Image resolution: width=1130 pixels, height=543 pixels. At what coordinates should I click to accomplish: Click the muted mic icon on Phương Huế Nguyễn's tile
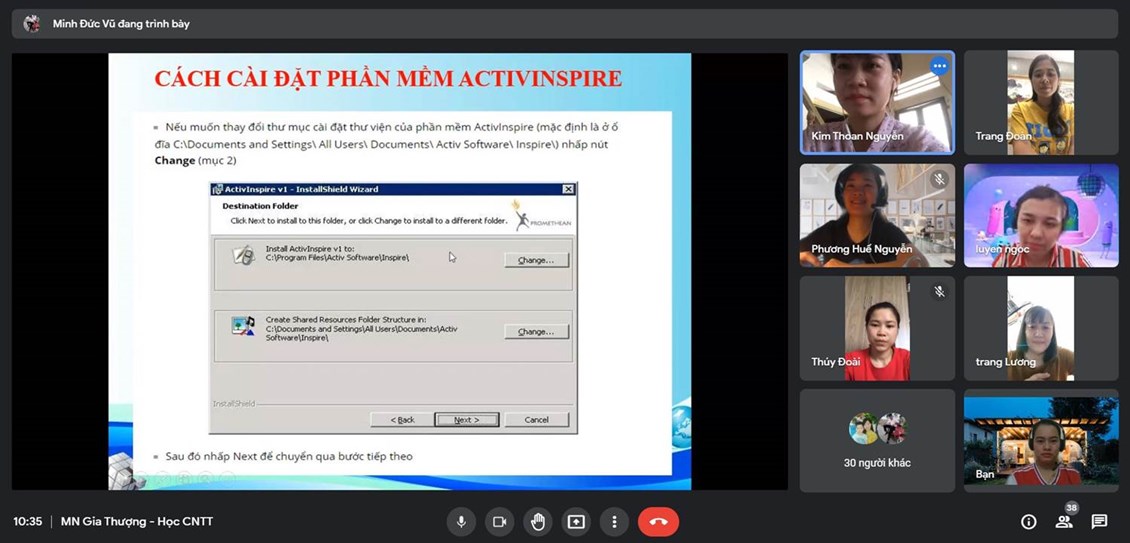click(938, 179)
